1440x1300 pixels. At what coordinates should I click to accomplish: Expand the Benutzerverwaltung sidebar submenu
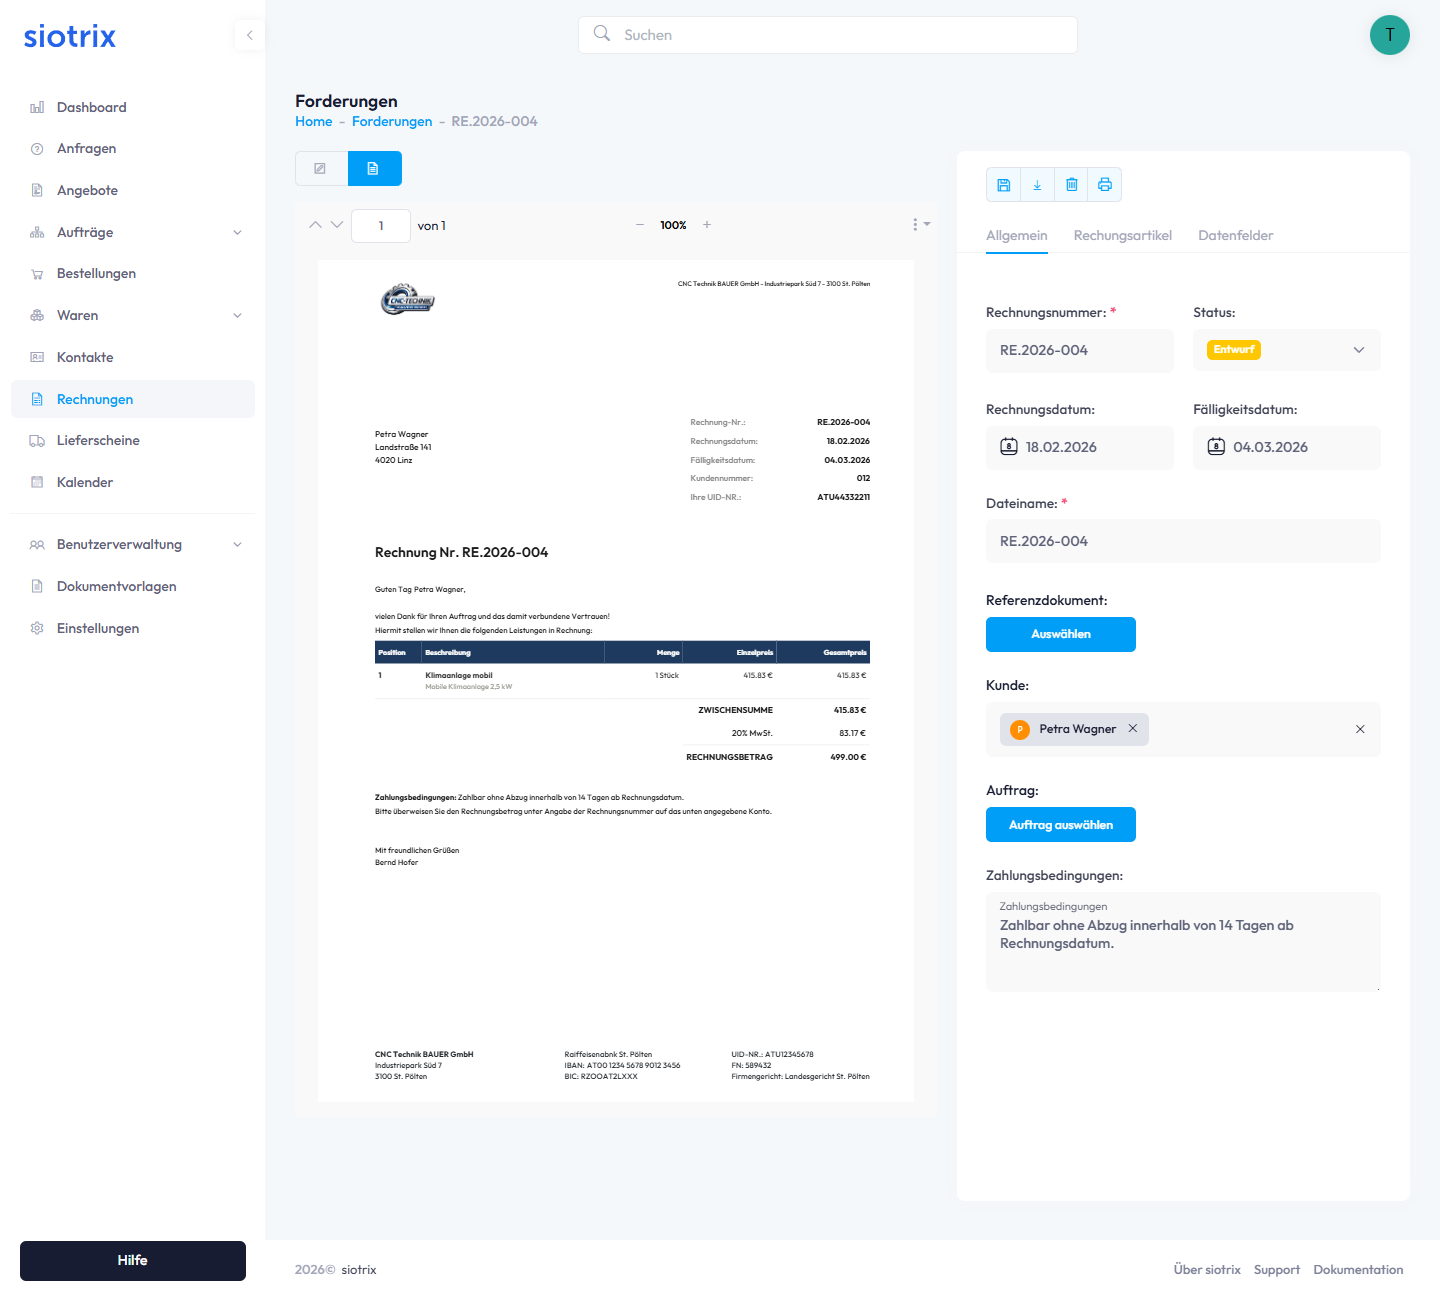click(237, 545)
